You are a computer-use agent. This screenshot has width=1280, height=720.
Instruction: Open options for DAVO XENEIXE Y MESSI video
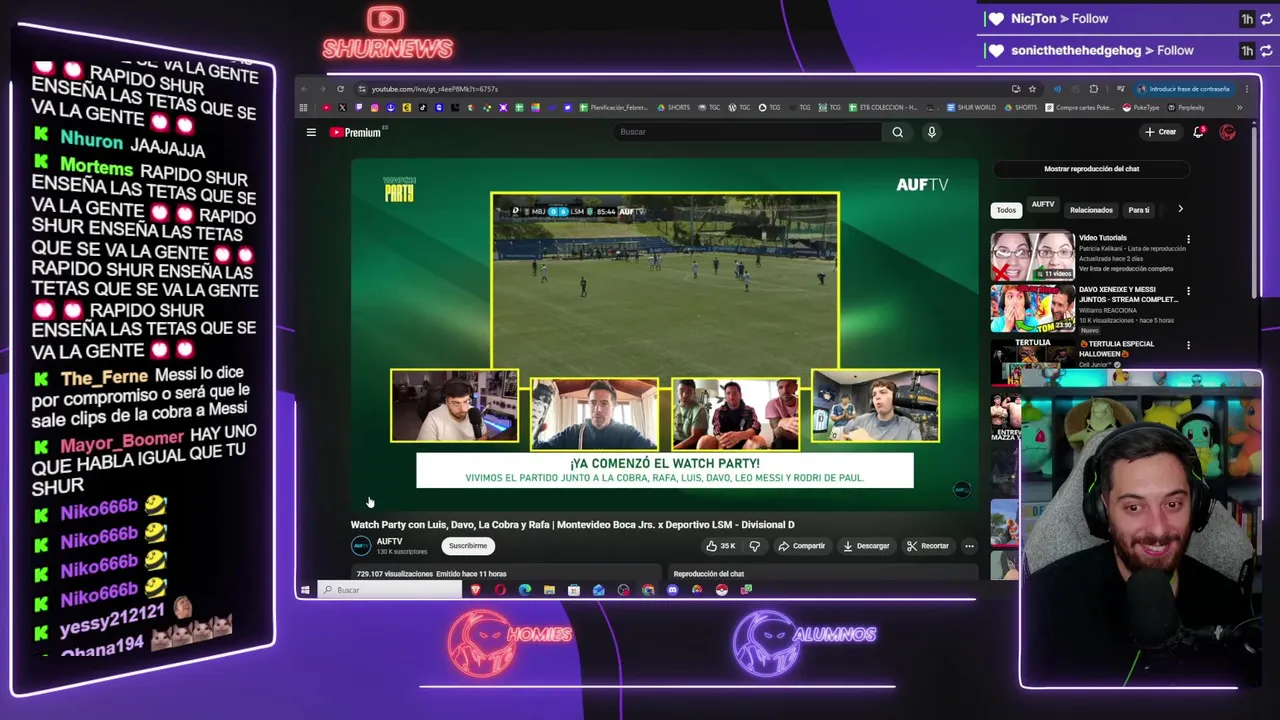[x=1188, y=292]
